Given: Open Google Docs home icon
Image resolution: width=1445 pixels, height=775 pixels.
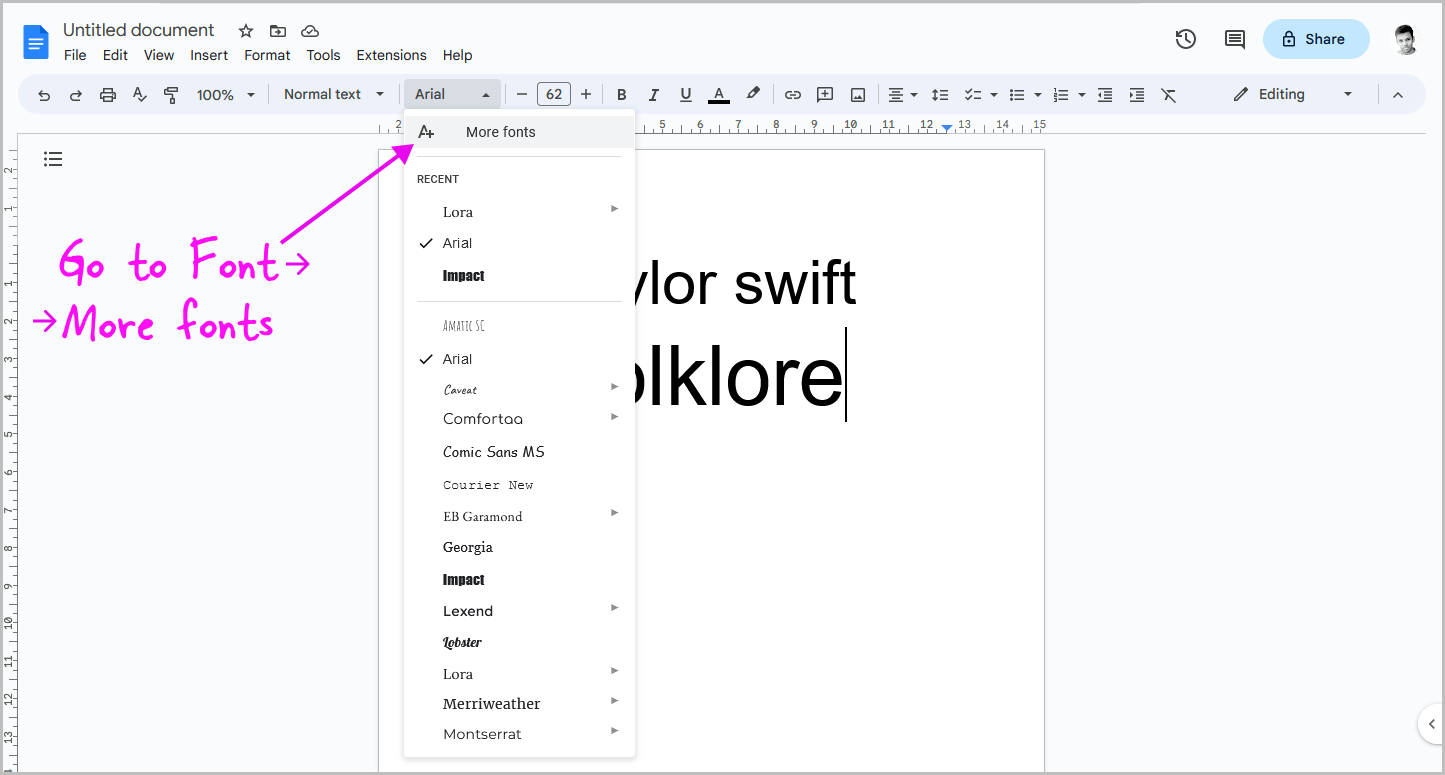Looking at the screenshot, I should (x=36, y=43).
